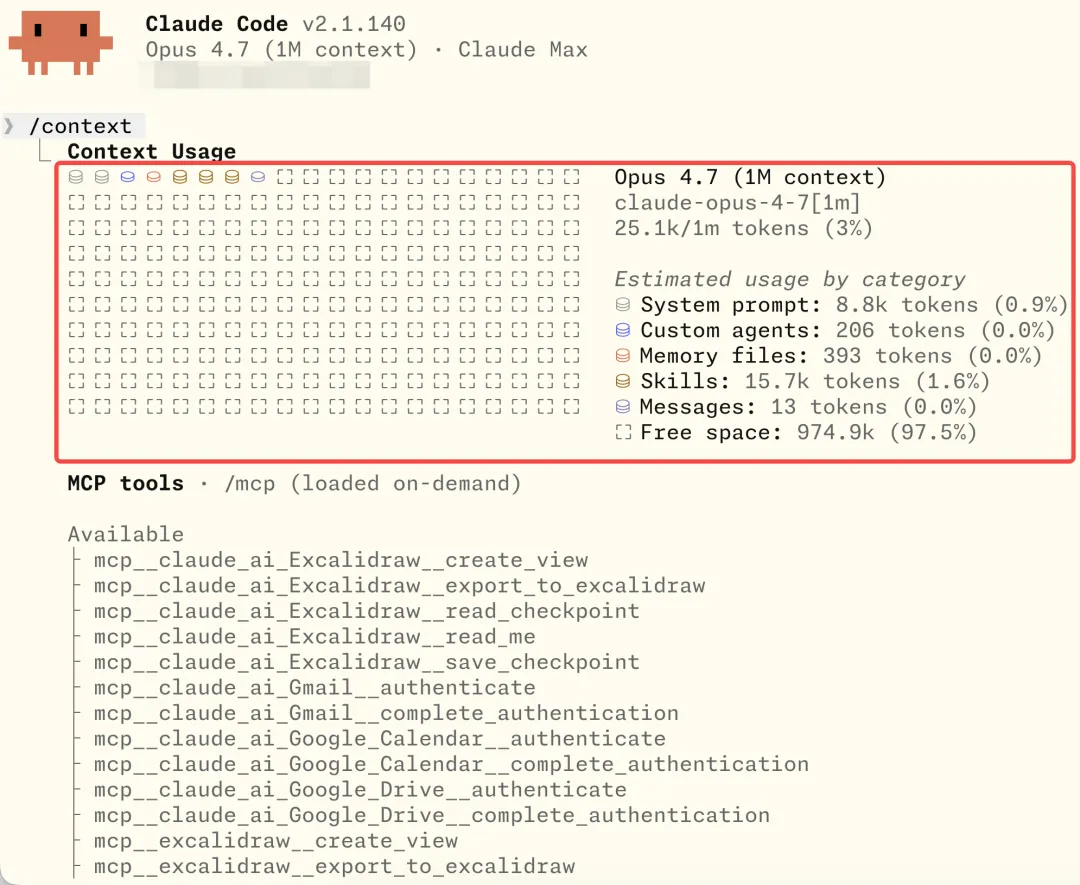Click the /context command text

(80, 126)
